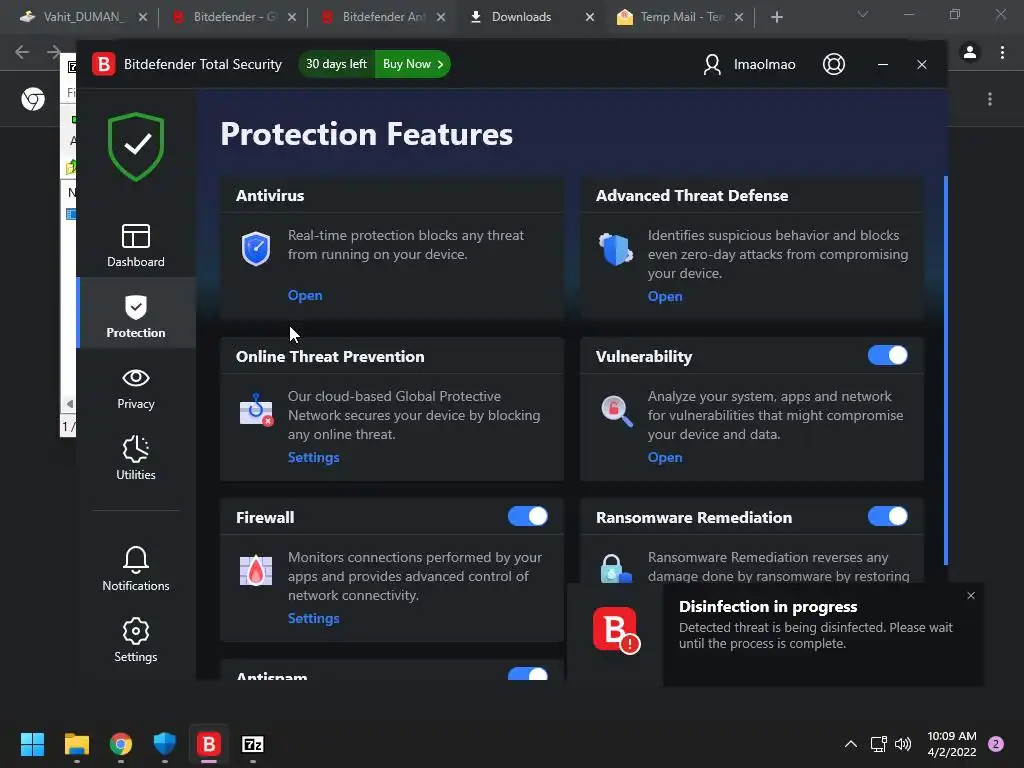The height and width of the screenshot is (768, 1024).
Task: Open the clock and date in taskbar
Action: (952, 744)
